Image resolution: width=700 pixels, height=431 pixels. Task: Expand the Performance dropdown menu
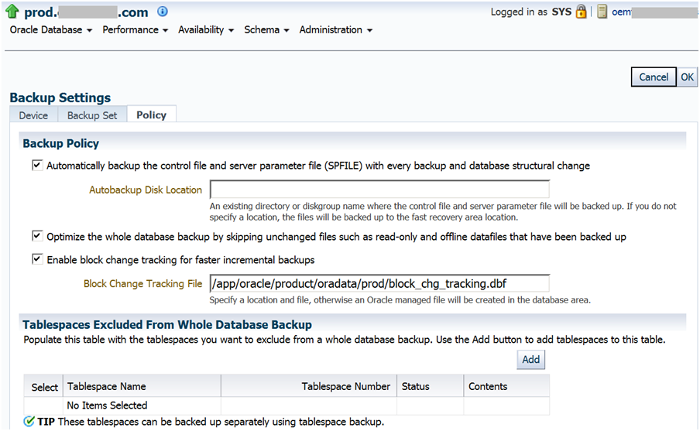coord(135,30)
